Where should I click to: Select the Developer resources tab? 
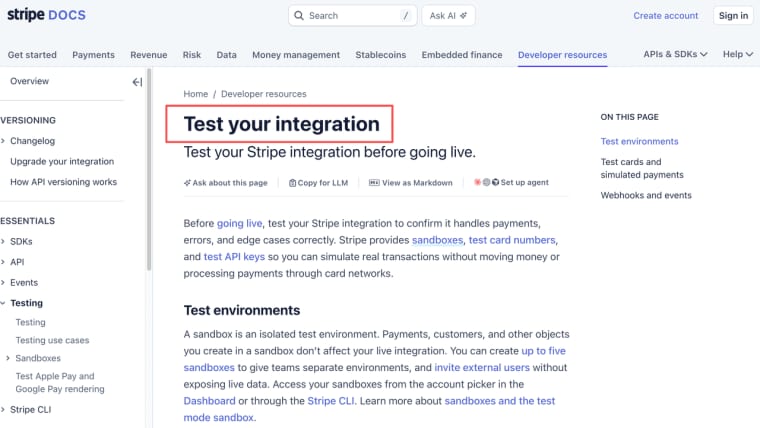pyautogui.click(x=562, y=55)
